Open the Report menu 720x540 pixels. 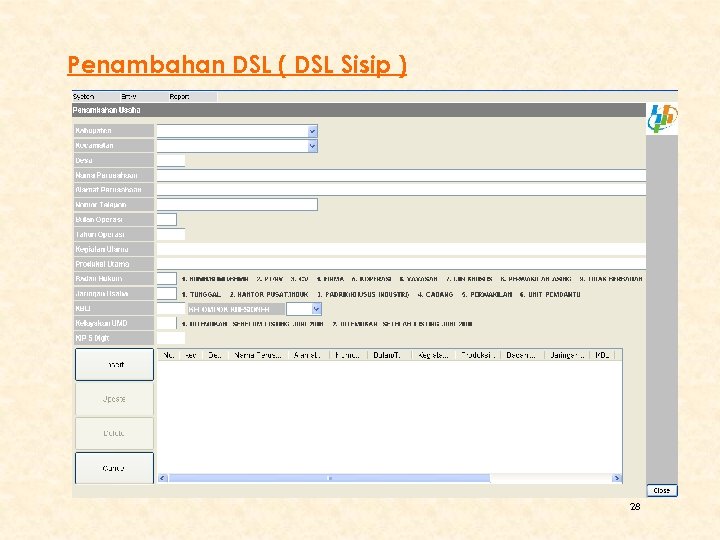[179, 96]
